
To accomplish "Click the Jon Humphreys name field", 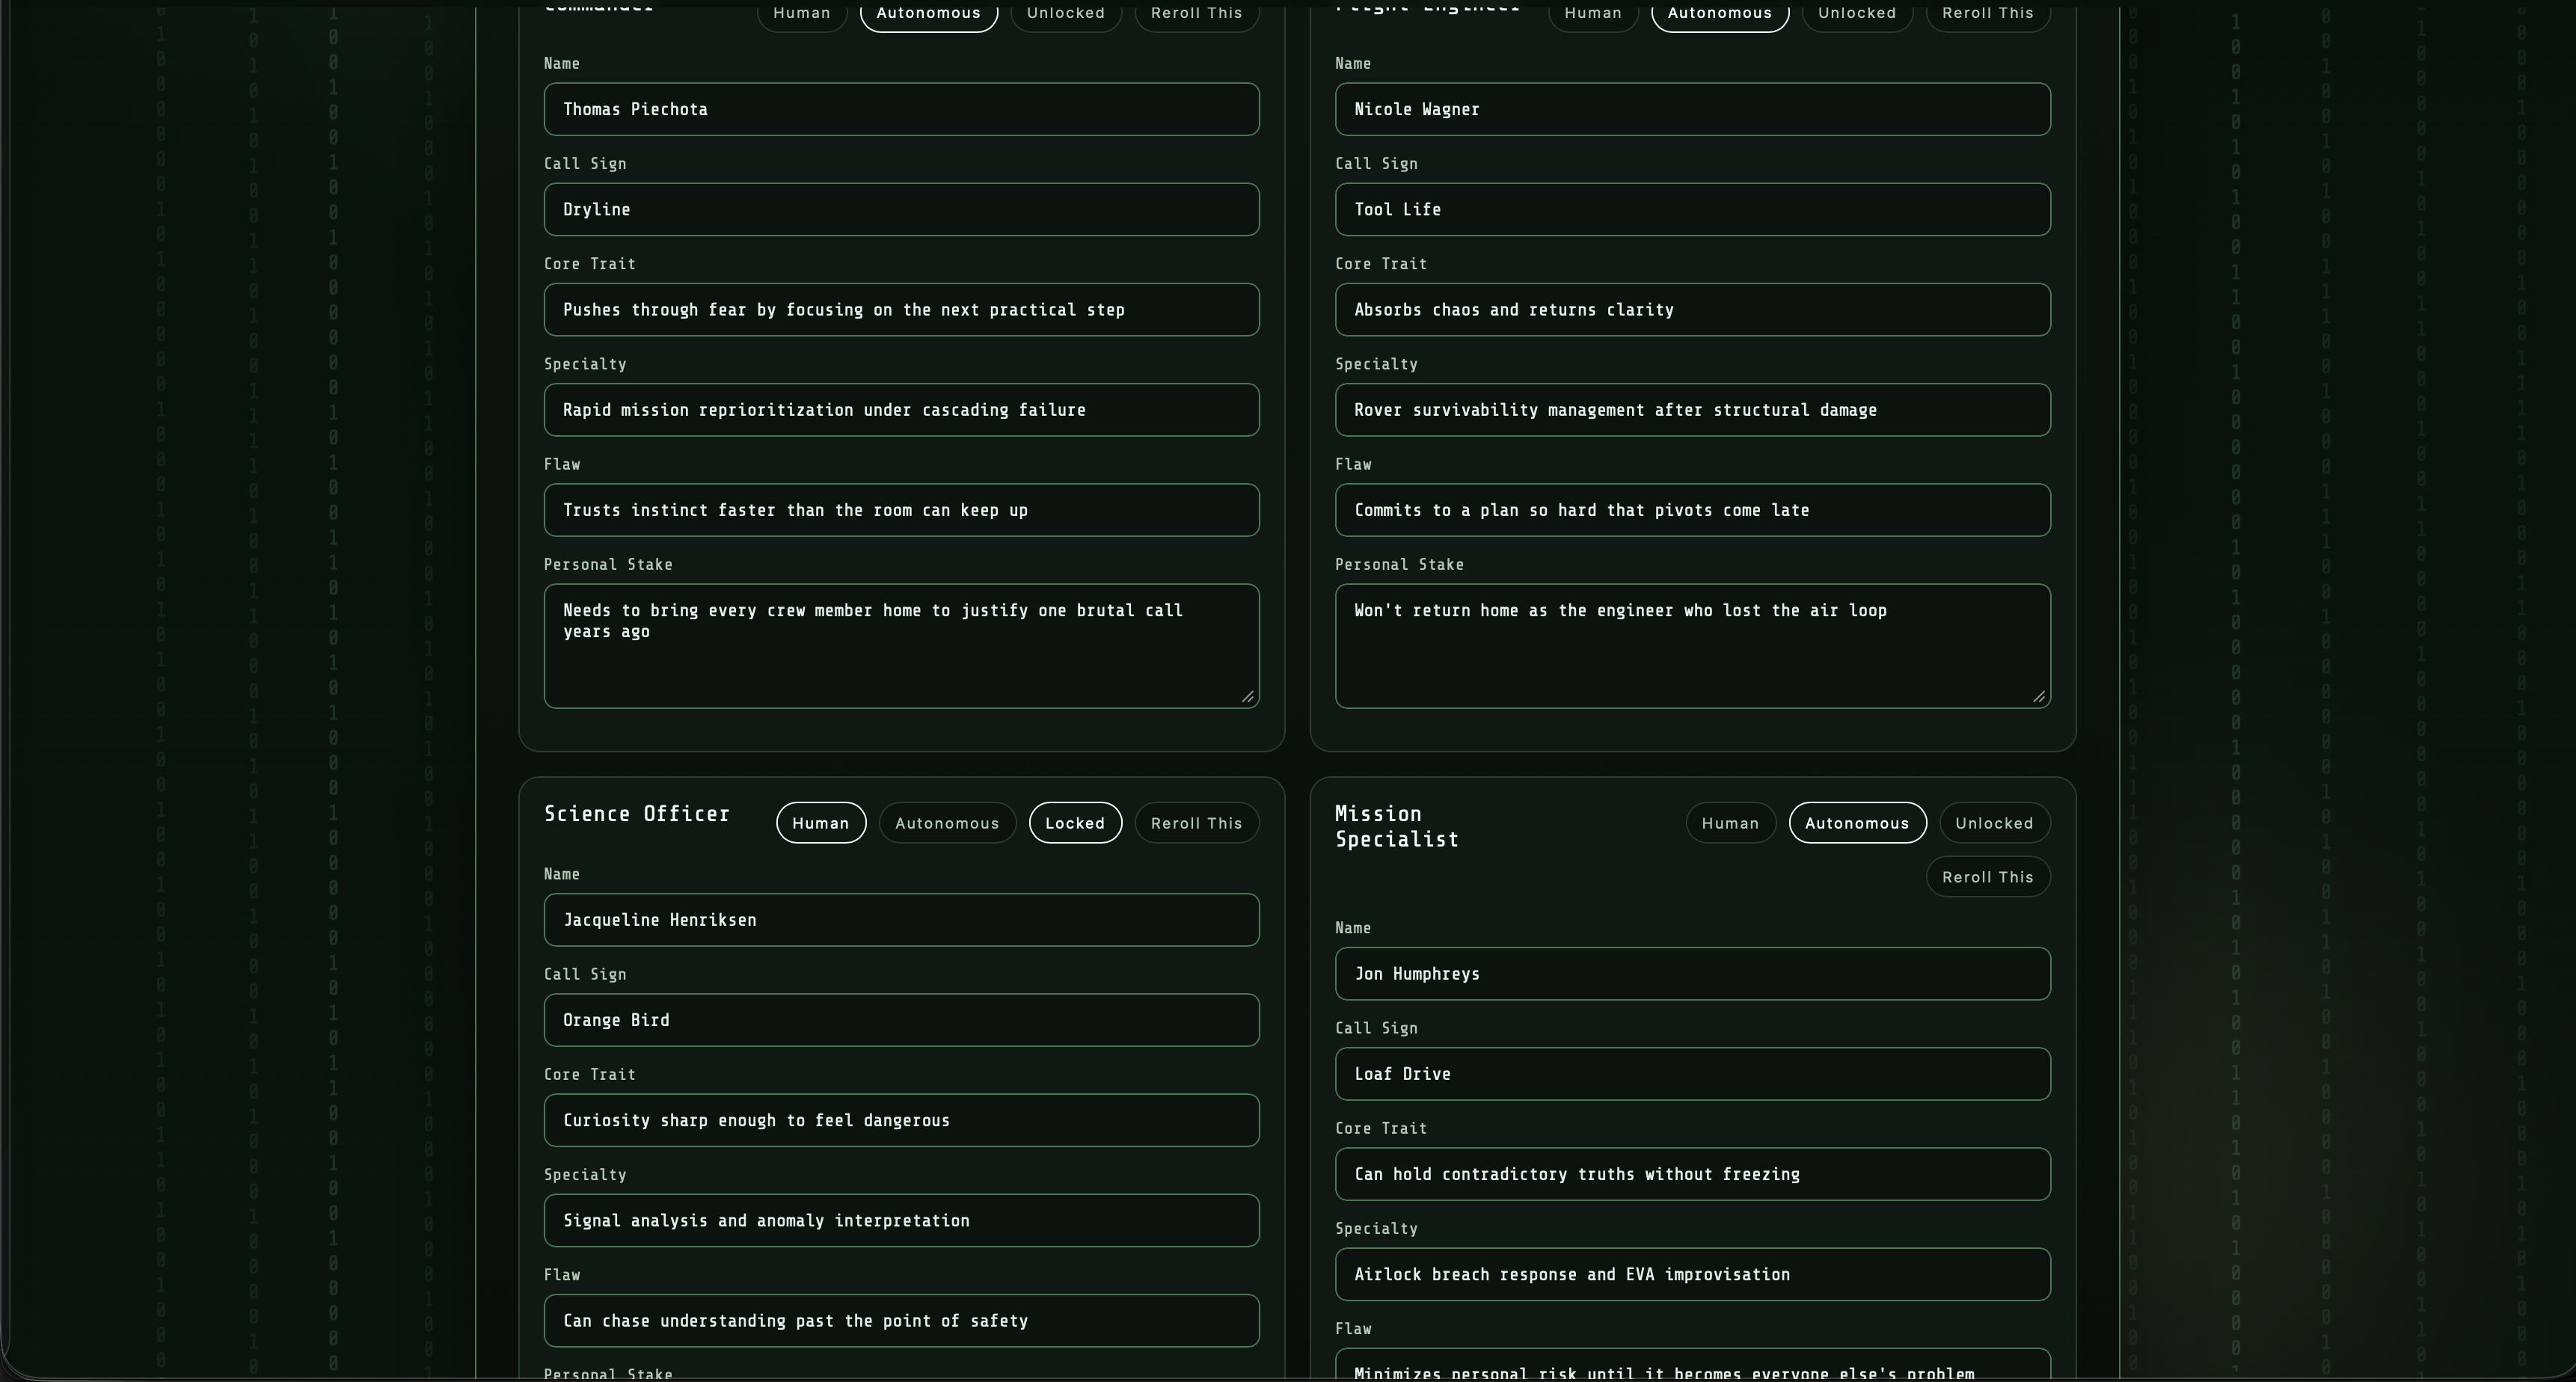I will (1691, 974).
